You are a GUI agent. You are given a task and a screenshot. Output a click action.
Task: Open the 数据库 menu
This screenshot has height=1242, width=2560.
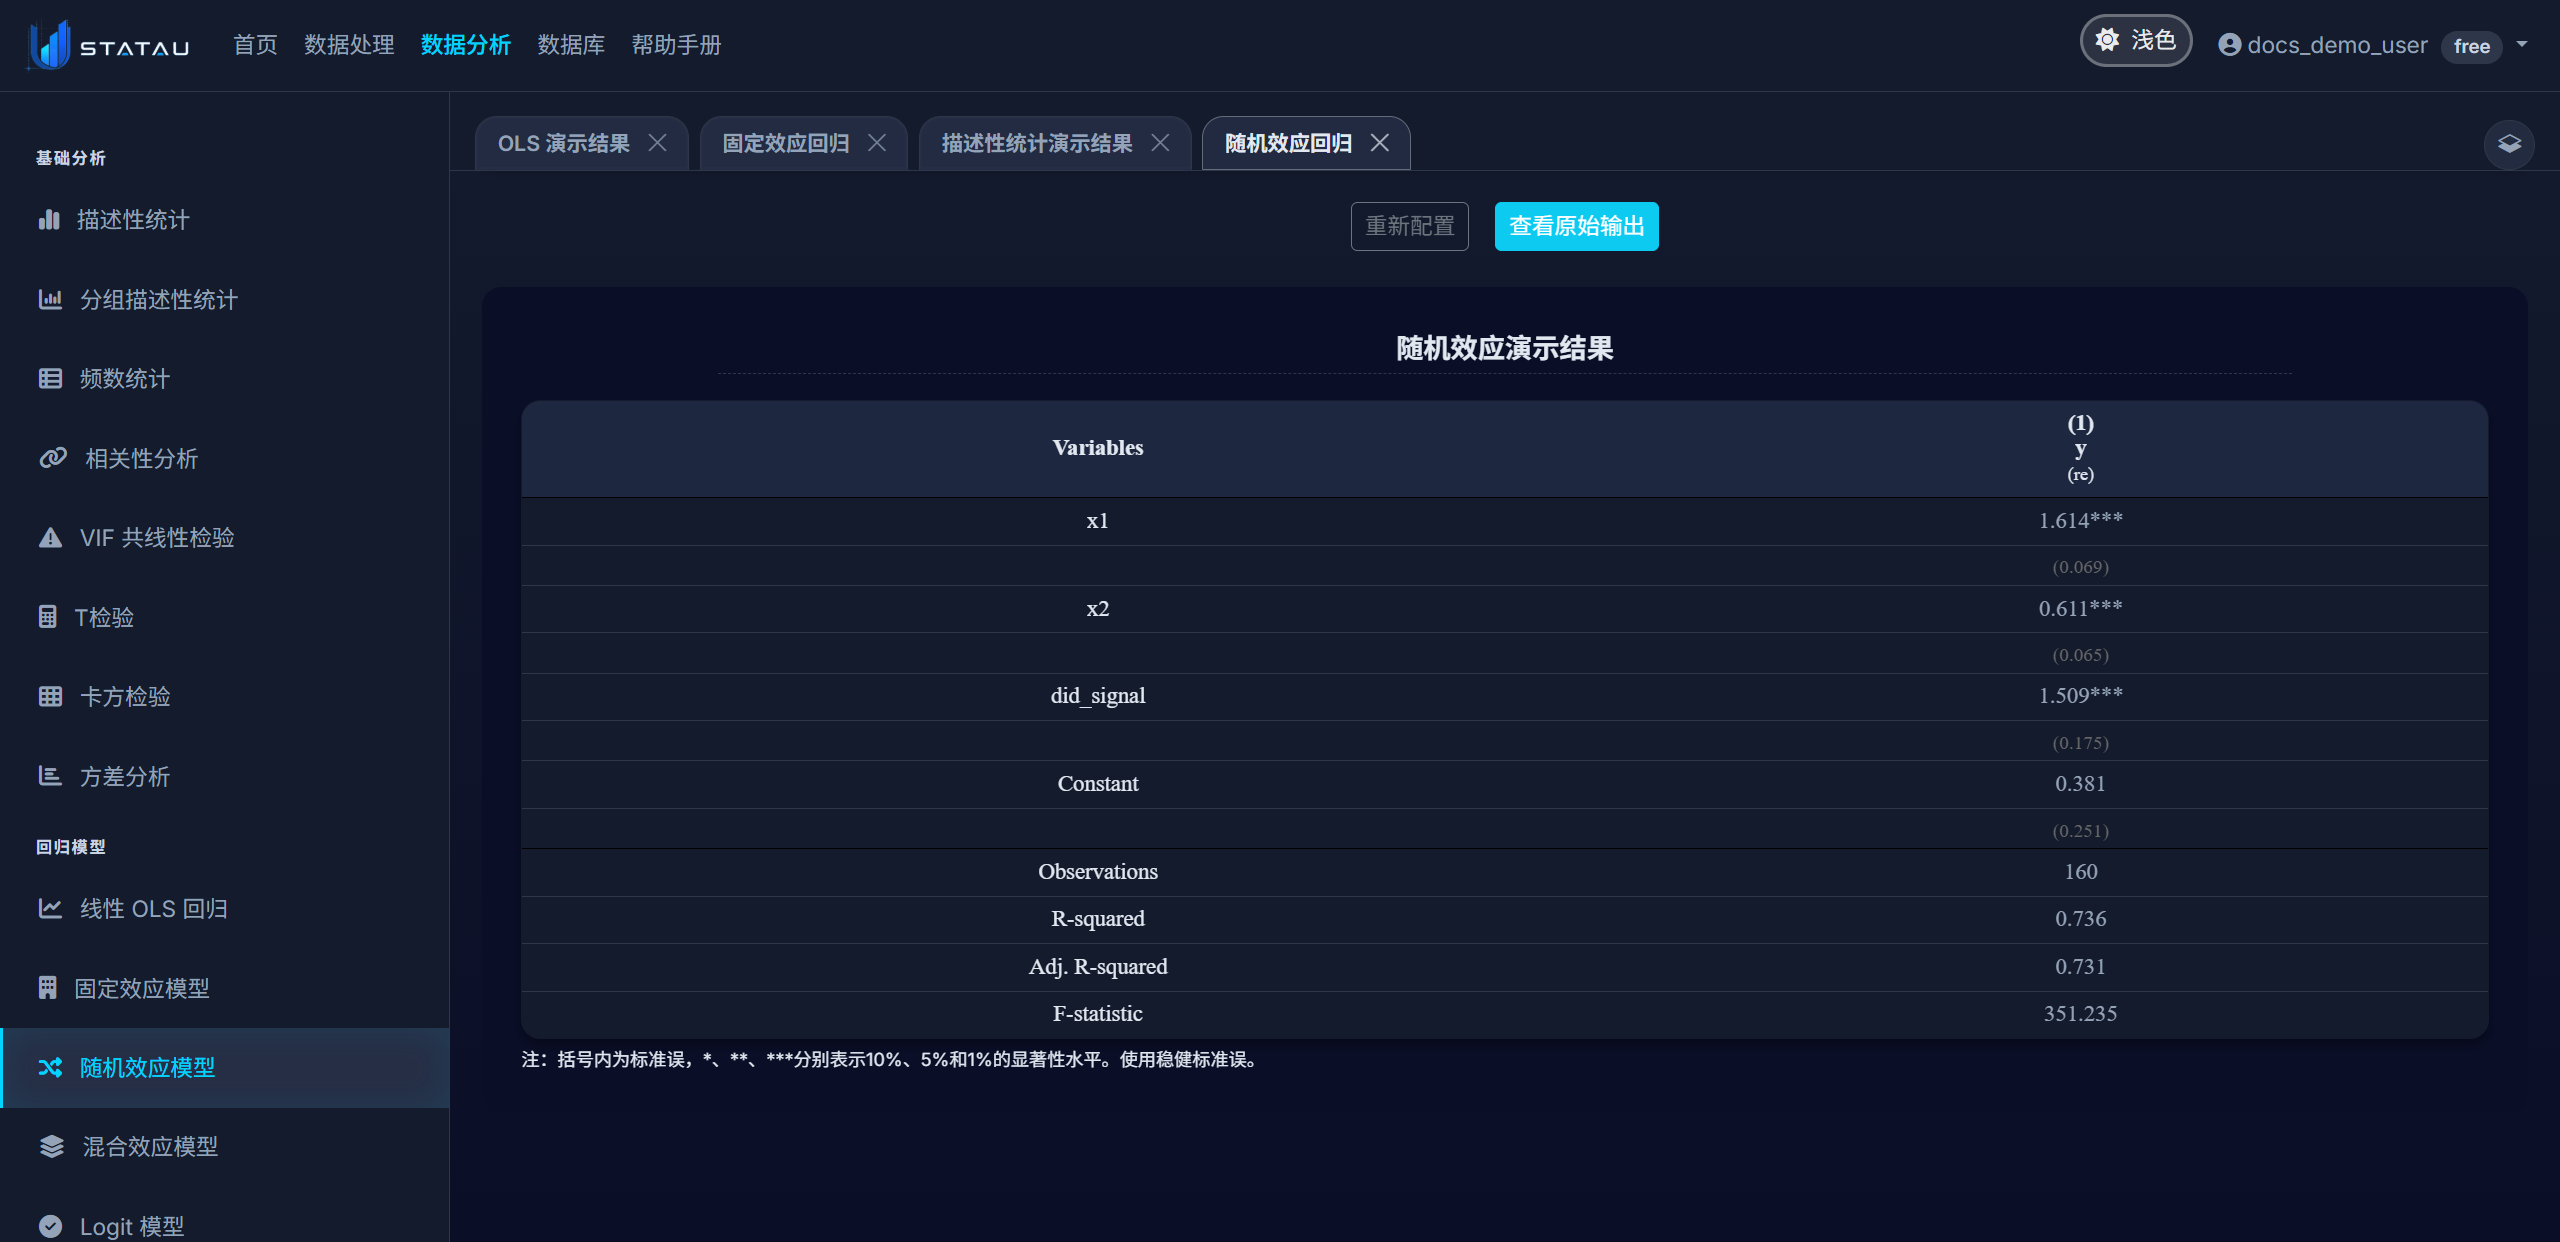571,45
